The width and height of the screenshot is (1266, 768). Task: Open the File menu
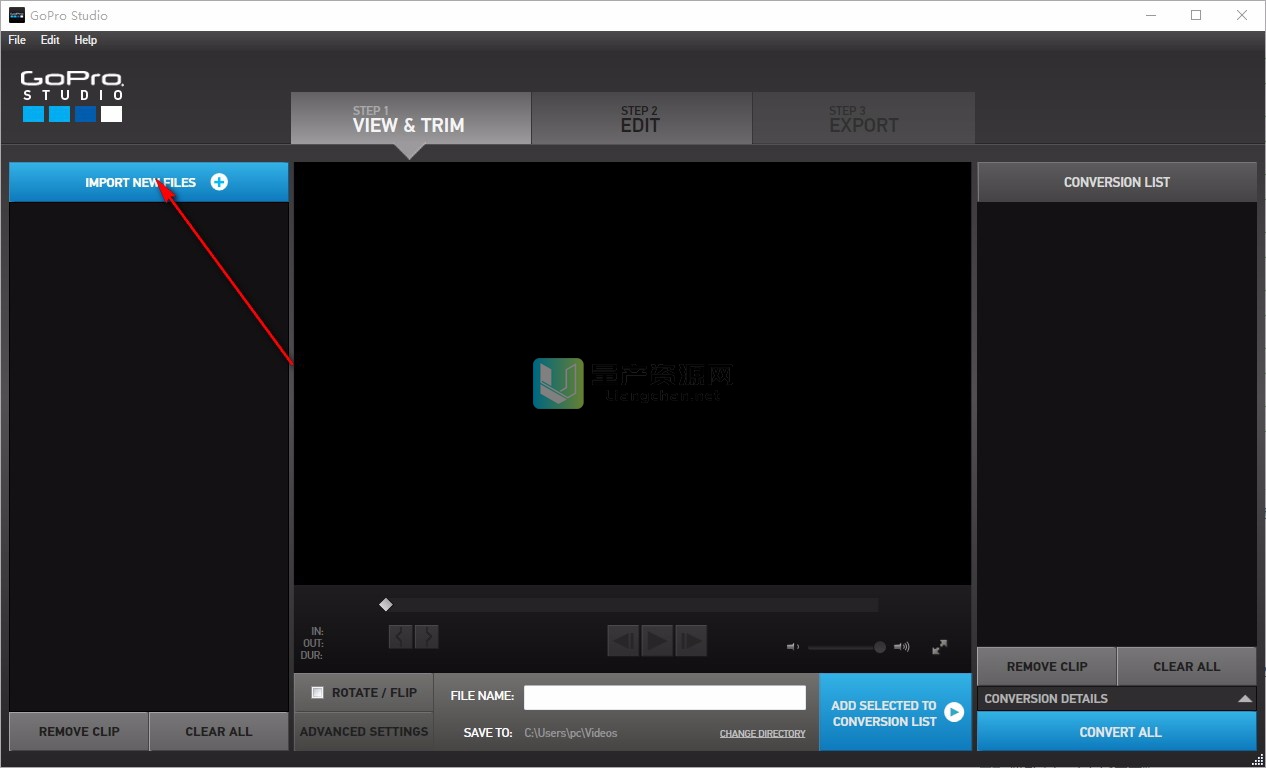[x=17, y=40]
